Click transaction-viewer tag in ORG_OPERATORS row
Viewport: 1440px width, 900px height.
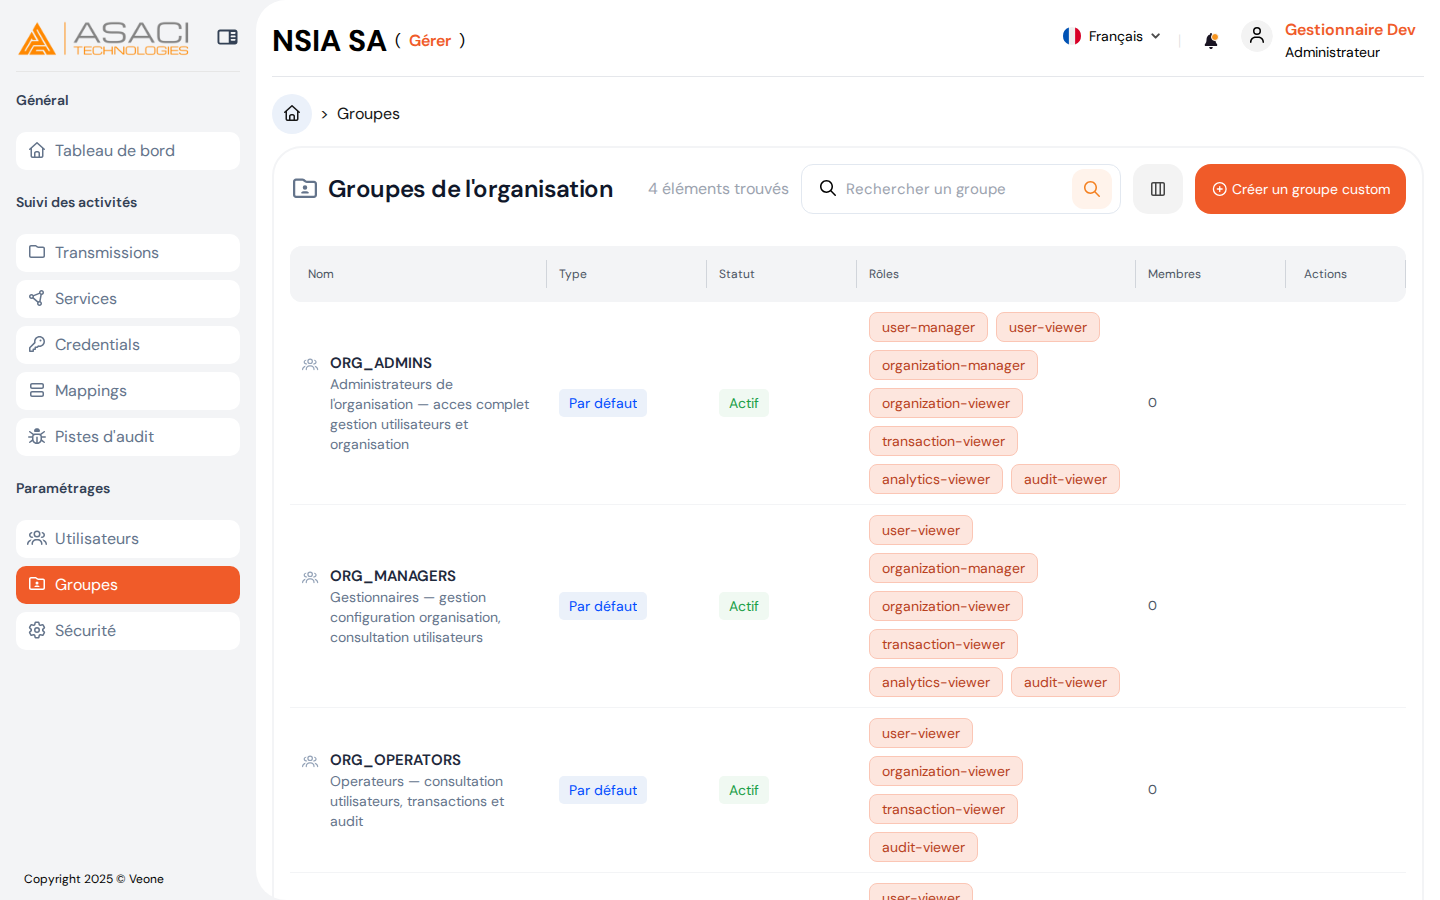(x=943, y=809)
